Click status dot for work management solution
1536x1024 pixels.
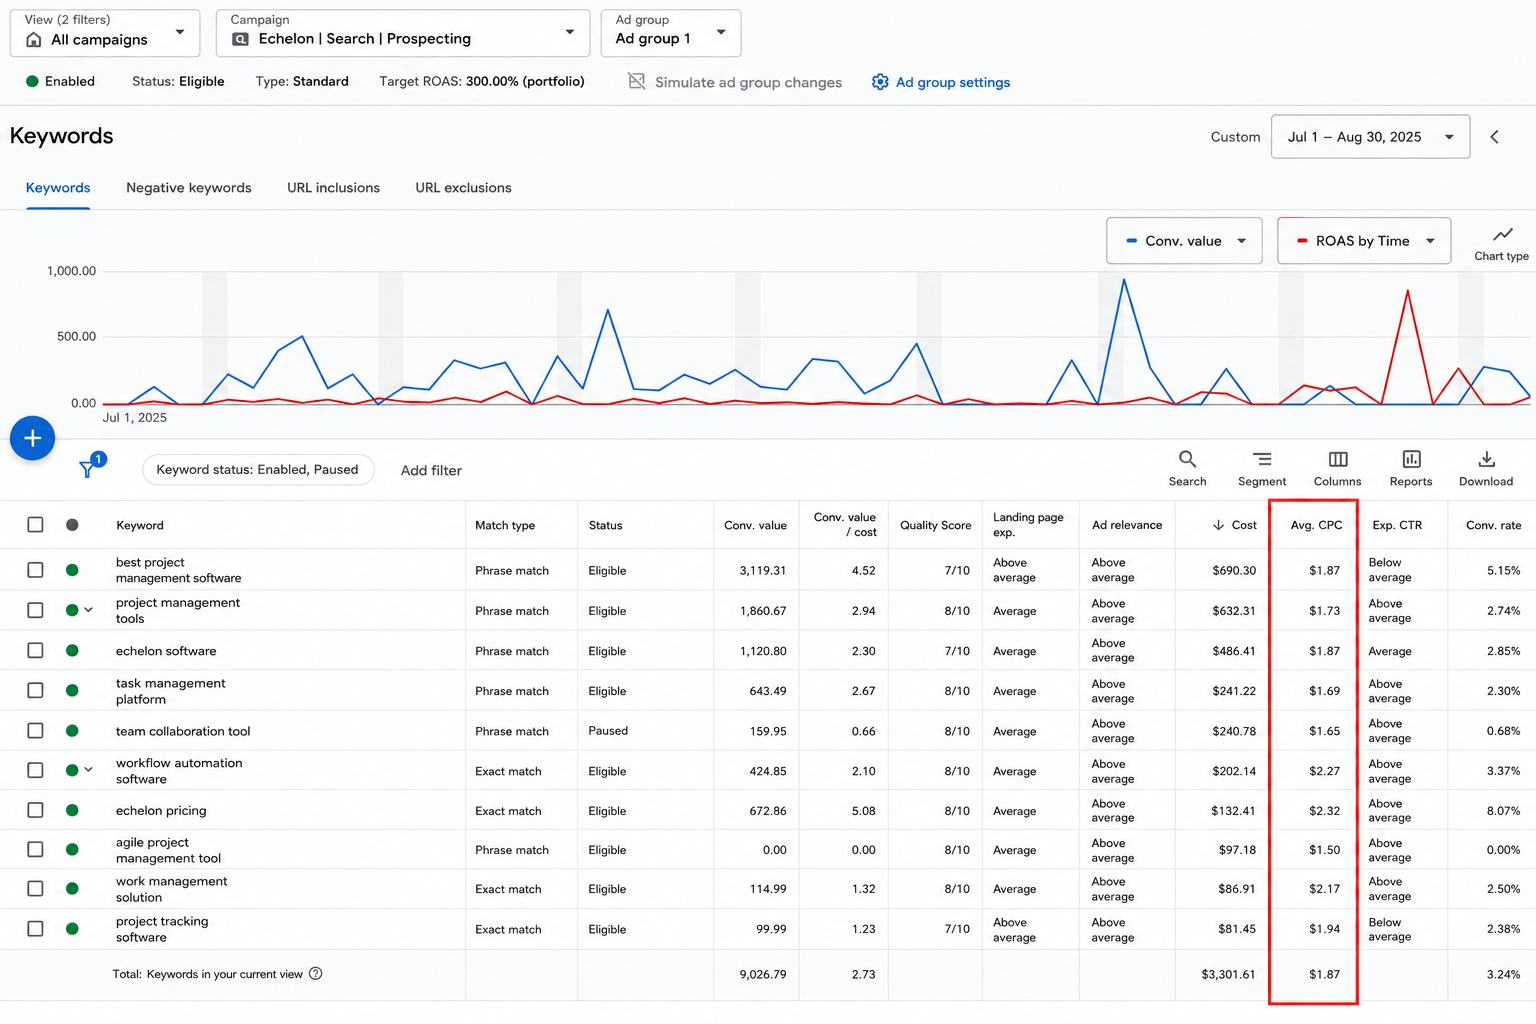[72, 889]
